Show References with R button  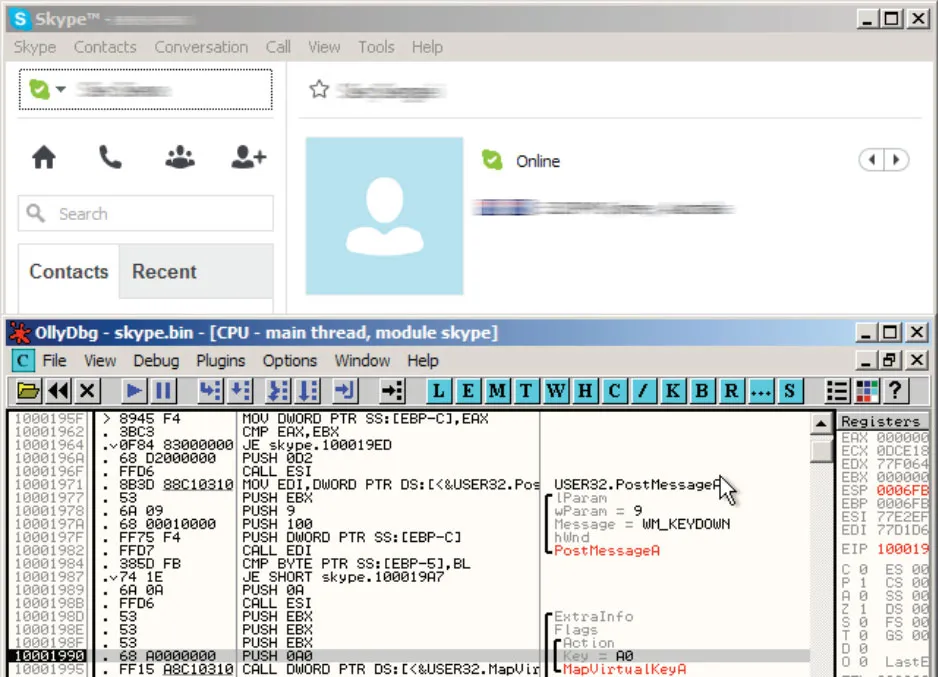731,391
